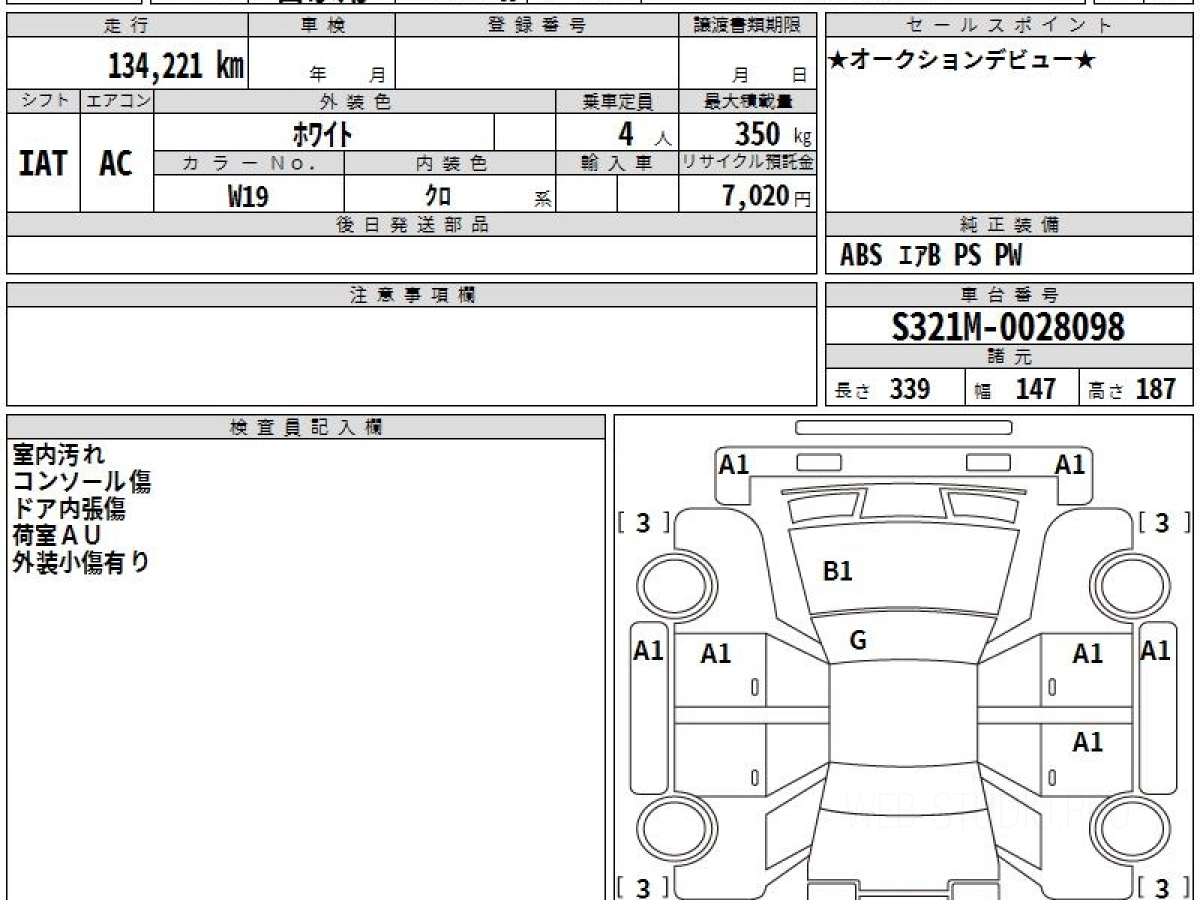The height and width of the screenshot is (900, 1200).
Task: Select the 最大積載量 header
Action: pos(748,101)
